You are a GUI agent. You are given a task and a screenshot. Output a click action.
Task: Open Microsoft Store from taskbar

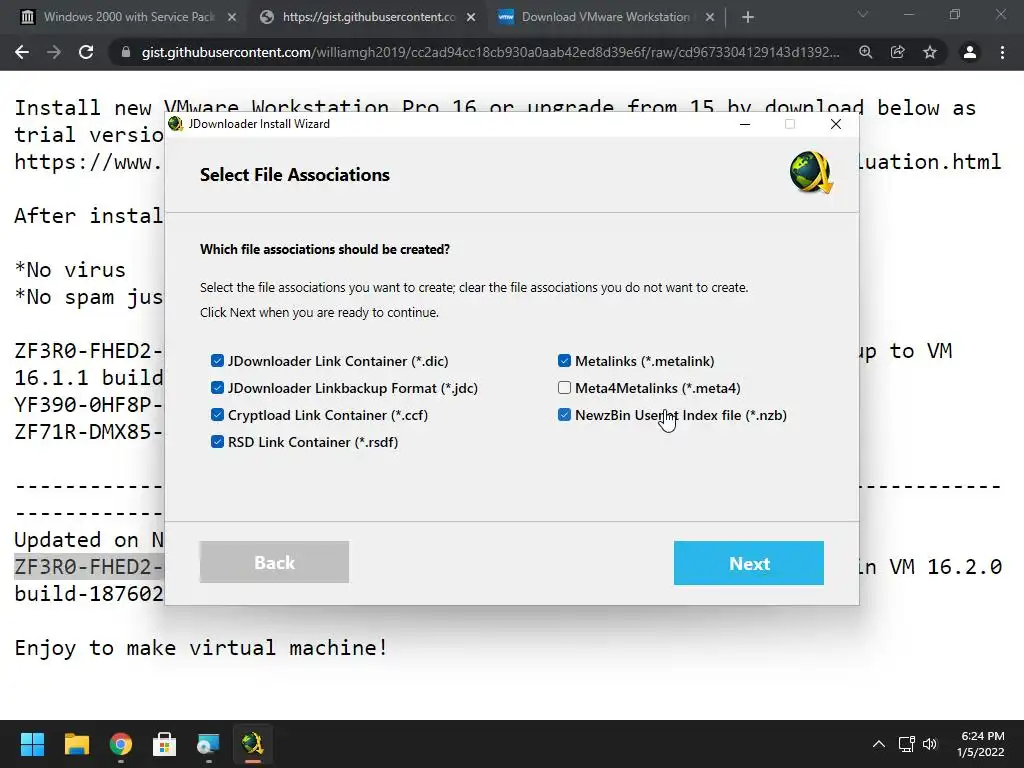click(165, 744)
